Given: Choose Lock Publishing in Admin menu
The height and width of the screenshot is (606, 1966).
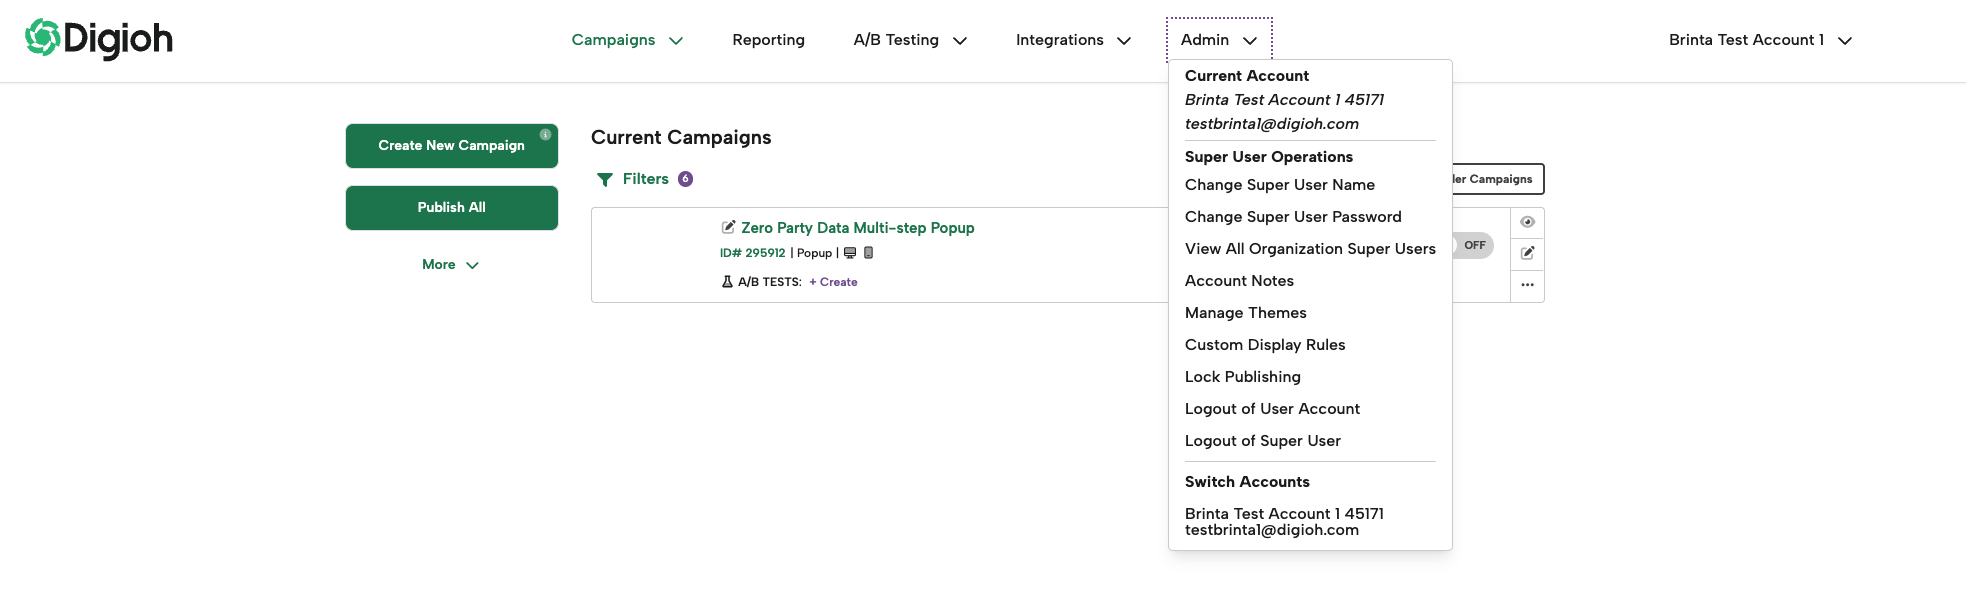Looking at the screenshot, I should pyautogui.click(x=1242, y=377).
